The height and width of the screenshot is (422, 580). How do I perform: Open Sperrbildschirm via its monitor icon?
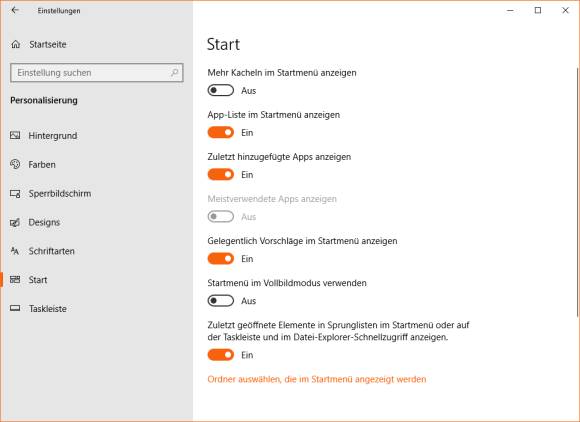pyautogui.click(x=15, y=193)
